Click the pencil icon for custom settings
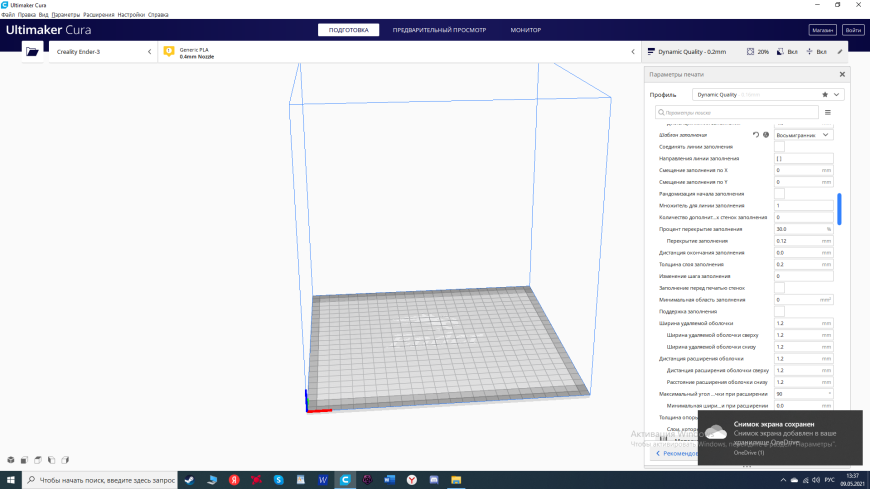This screenshot has height=489, width=870. pyautogui.click(x=840, y=52)
